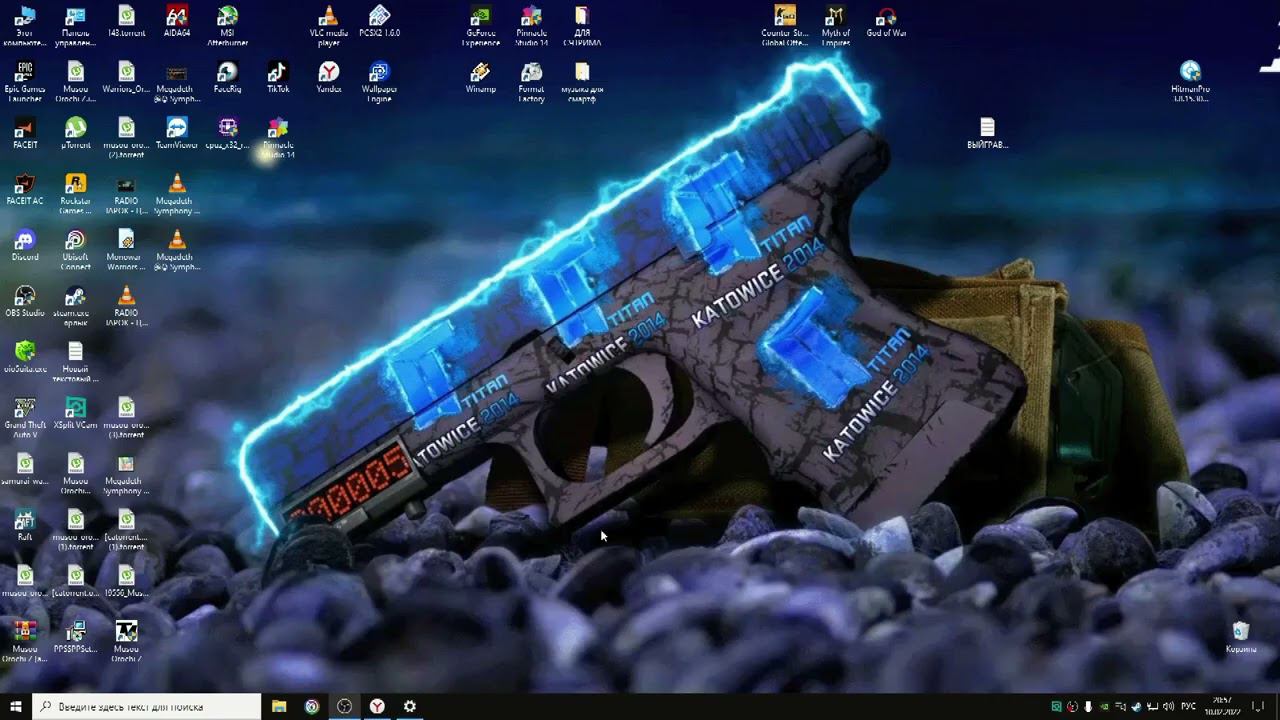
Task: Select the ДЛЯ СТРИМА folder
Action: coord(582,26)
